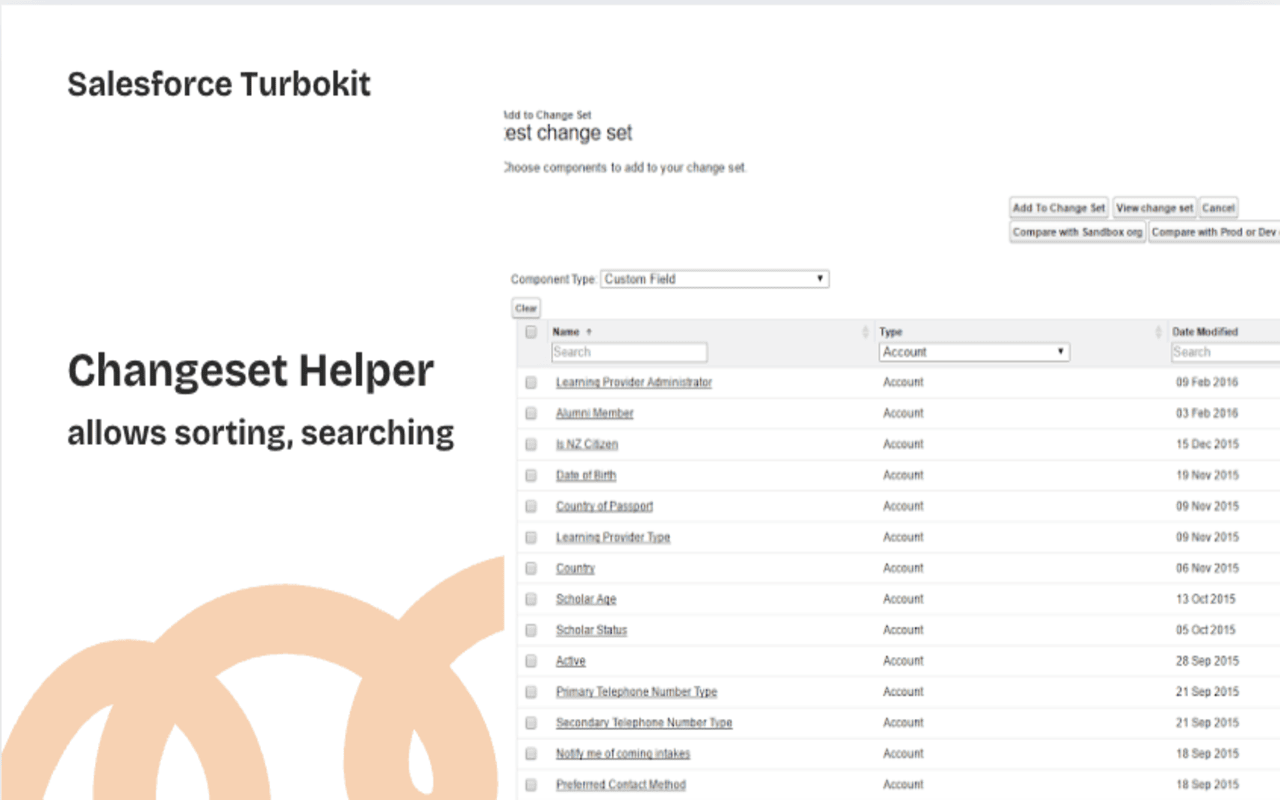The image size is (1280, 800).
Task: Check the Notify me of coming intakes checkbox
Action: click(x=531, y=755)
